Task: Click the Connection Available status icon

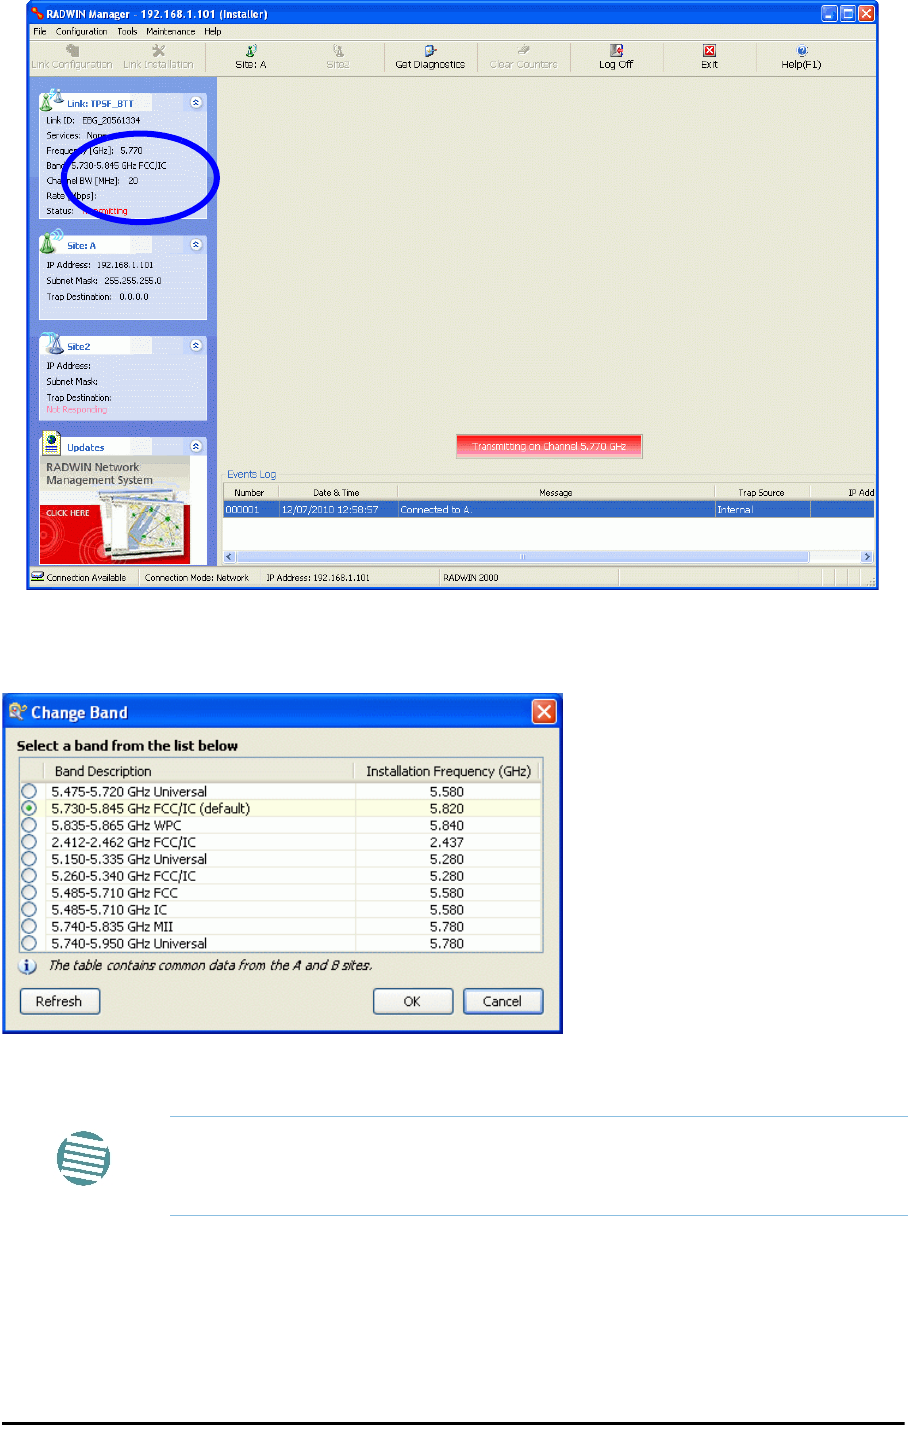Action: [x=38, y=577]
